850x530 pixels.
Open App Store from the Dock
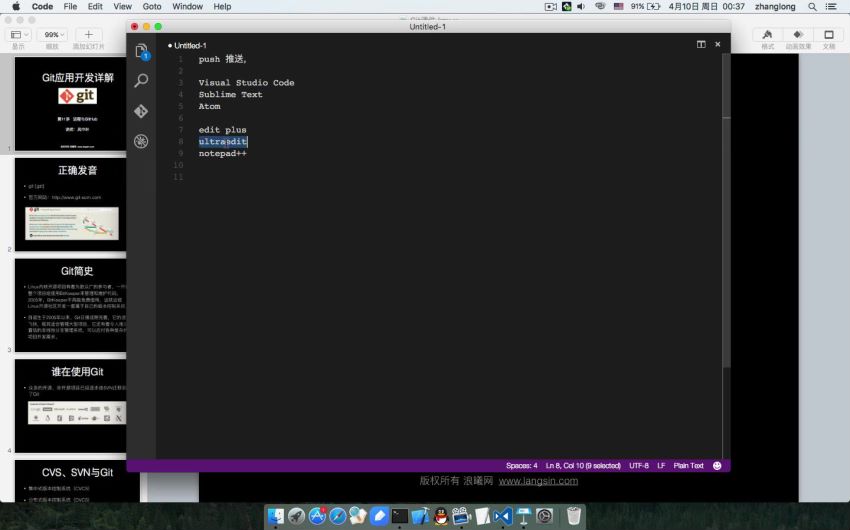pyautogui.click(x=317, y=516)
